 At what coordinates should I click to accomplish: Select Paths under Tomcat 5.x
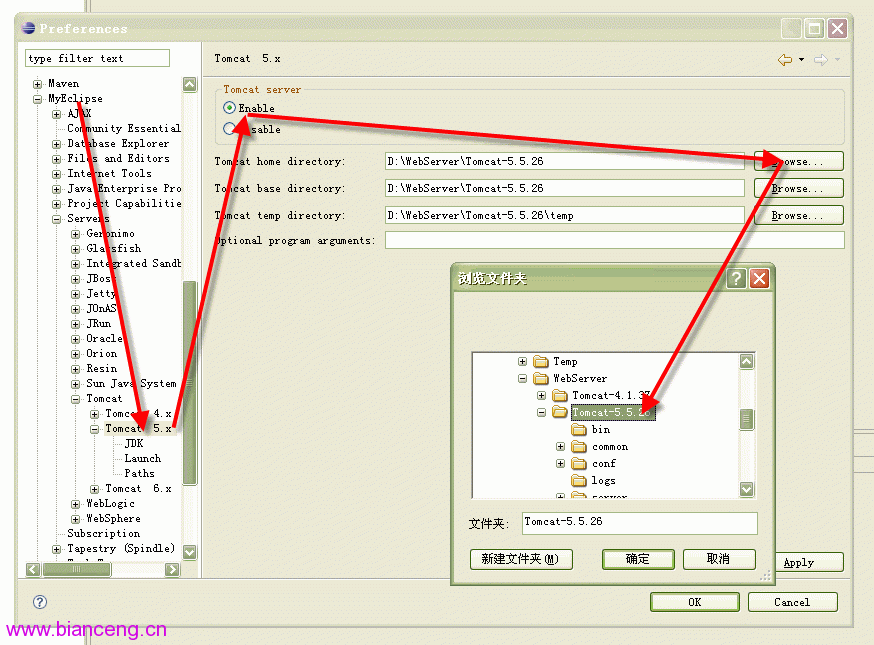click(x=139, y=474)
